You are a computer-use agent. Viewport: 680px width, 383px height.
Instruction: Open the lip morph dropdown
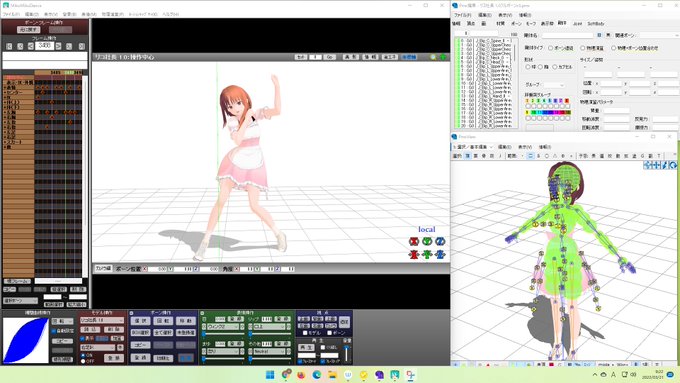coord(269,327)
